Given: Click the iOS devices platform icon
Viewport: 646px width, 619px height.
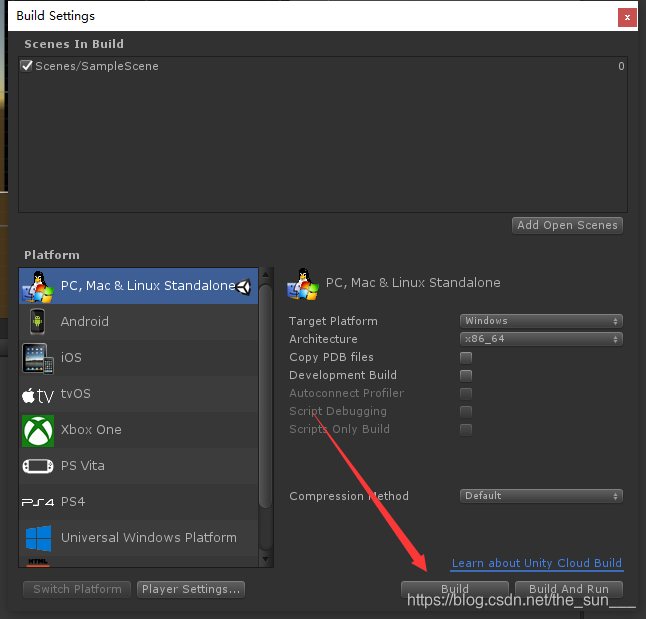Looking at the screenshot, I should coord(38,358).
